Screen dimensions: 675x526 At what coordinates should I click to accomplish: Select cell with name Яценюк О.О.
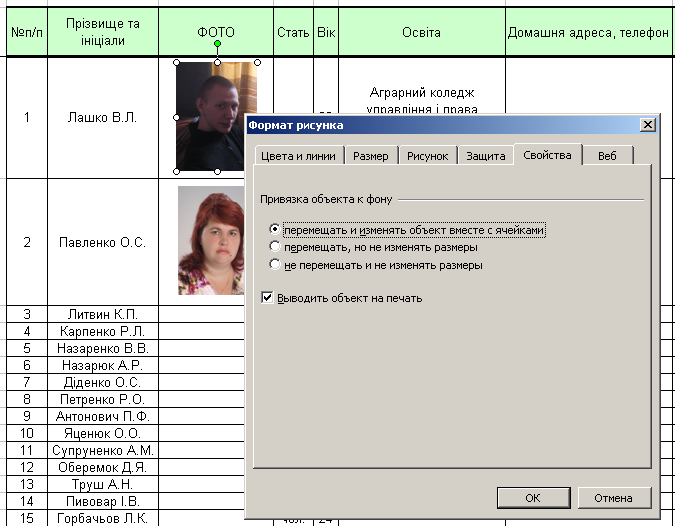pyautogui.click(x=103, y=433)
